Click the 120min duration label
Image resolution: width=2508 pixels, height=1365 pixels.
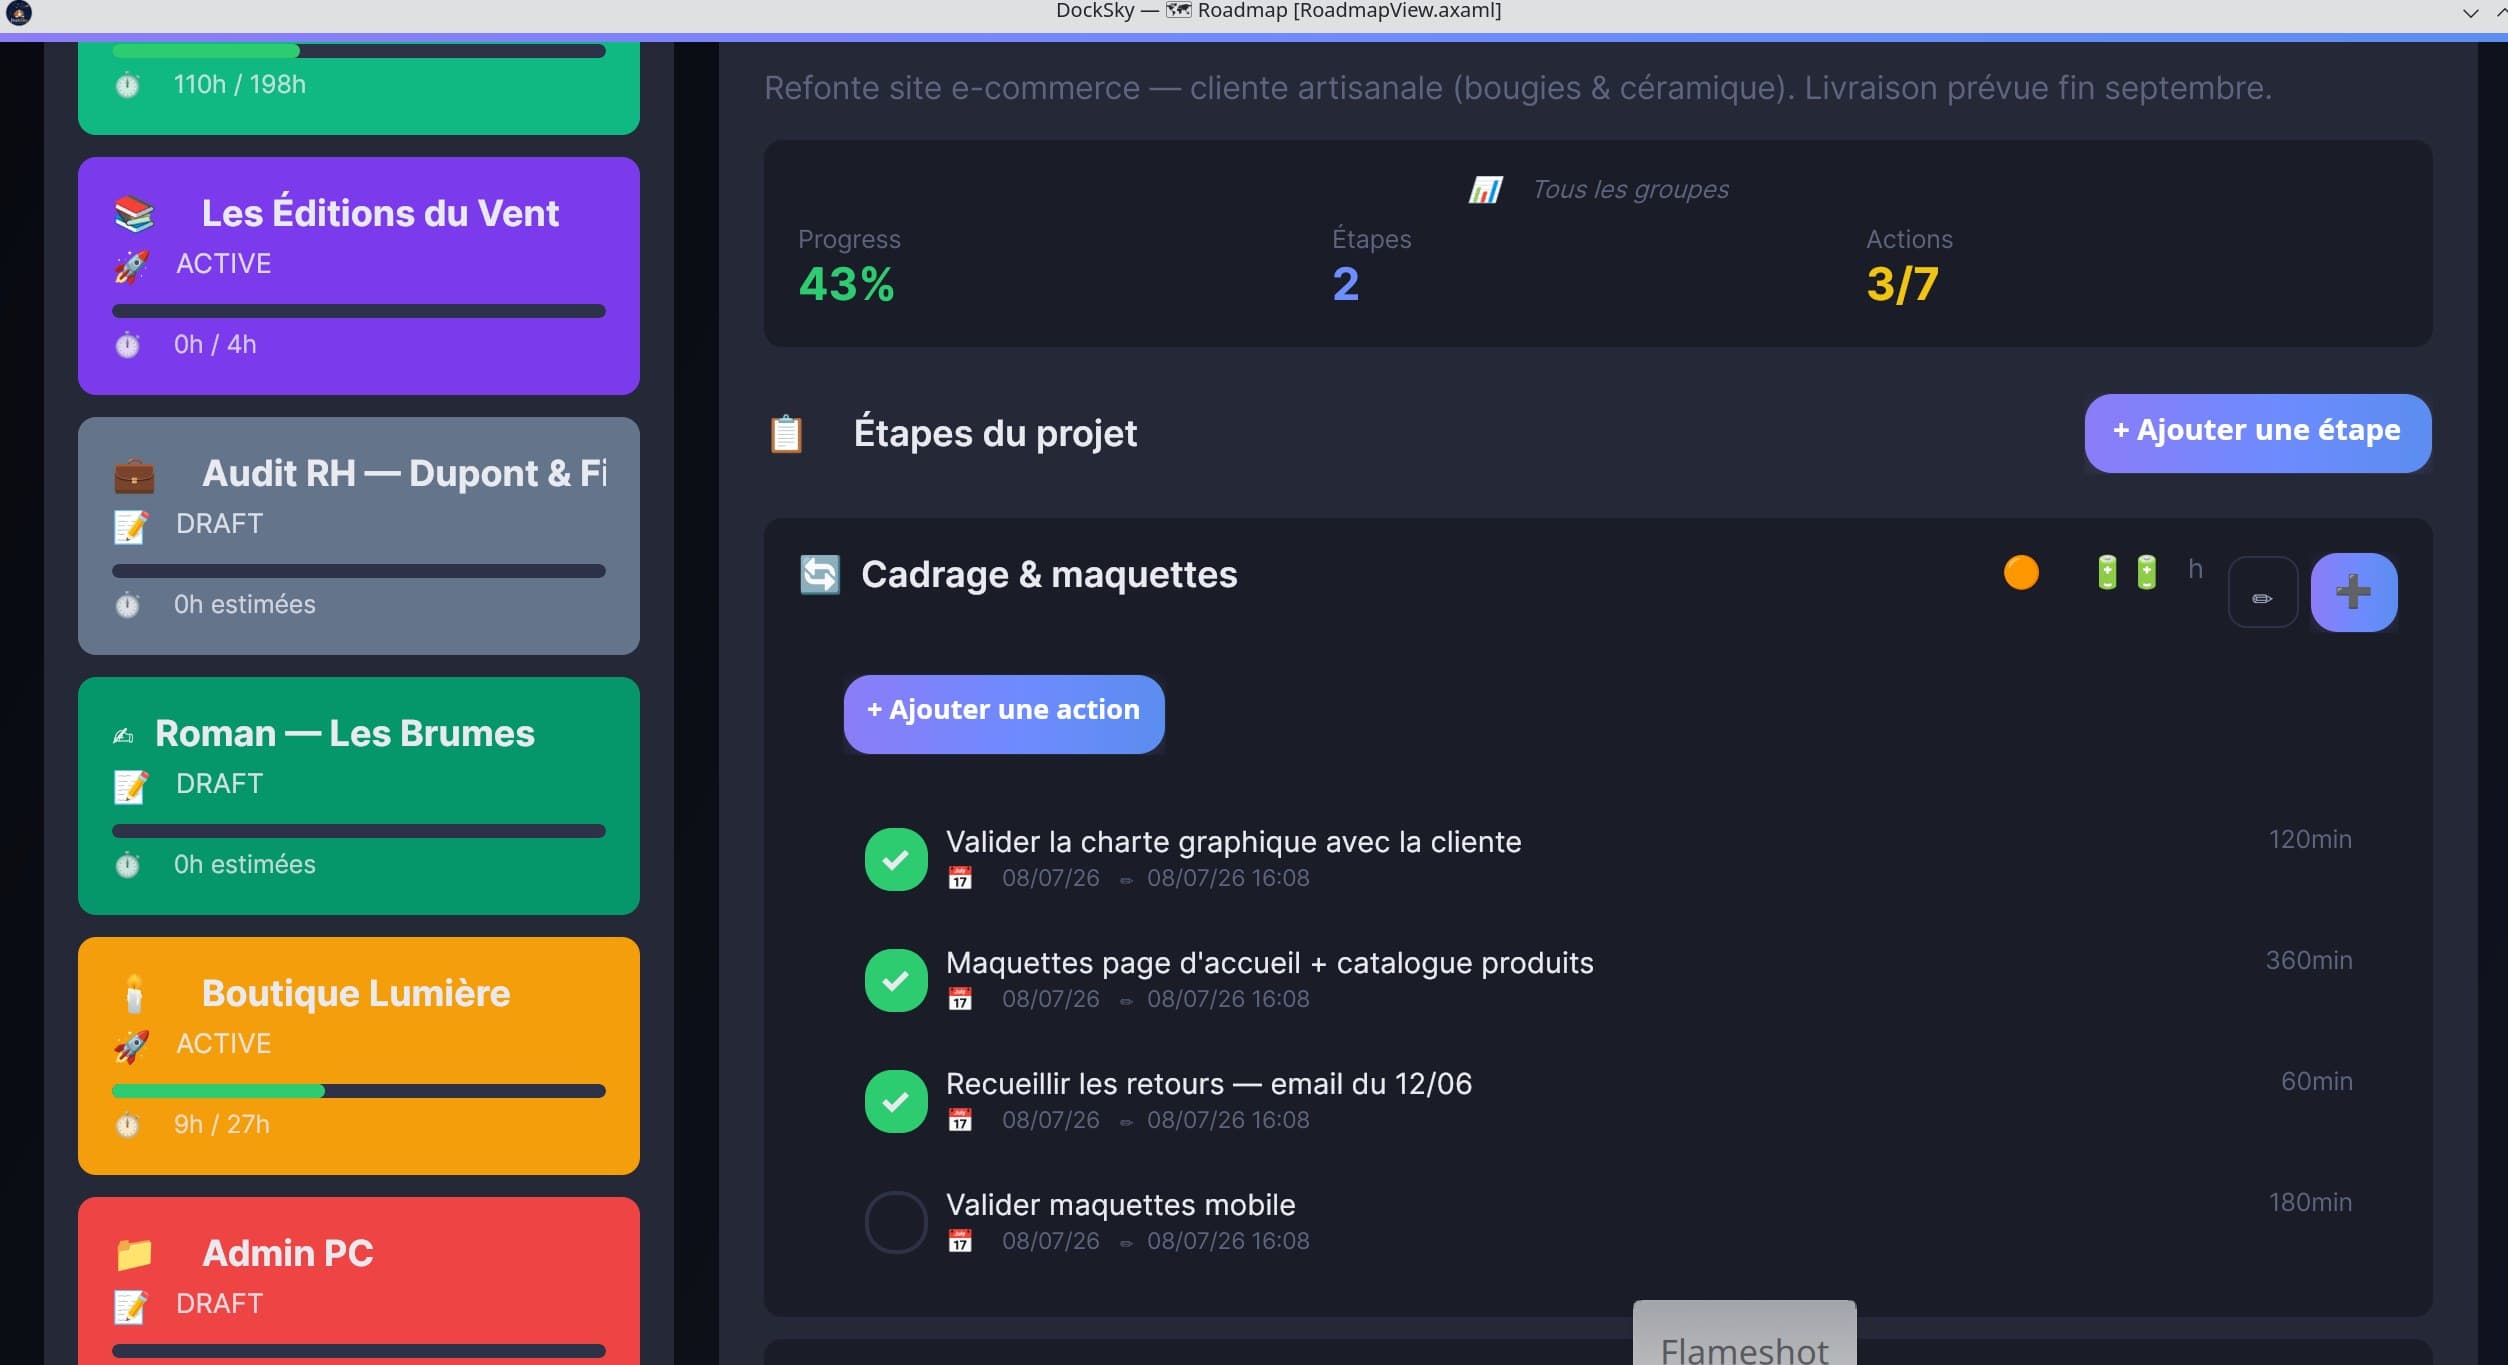point(2310,839)
